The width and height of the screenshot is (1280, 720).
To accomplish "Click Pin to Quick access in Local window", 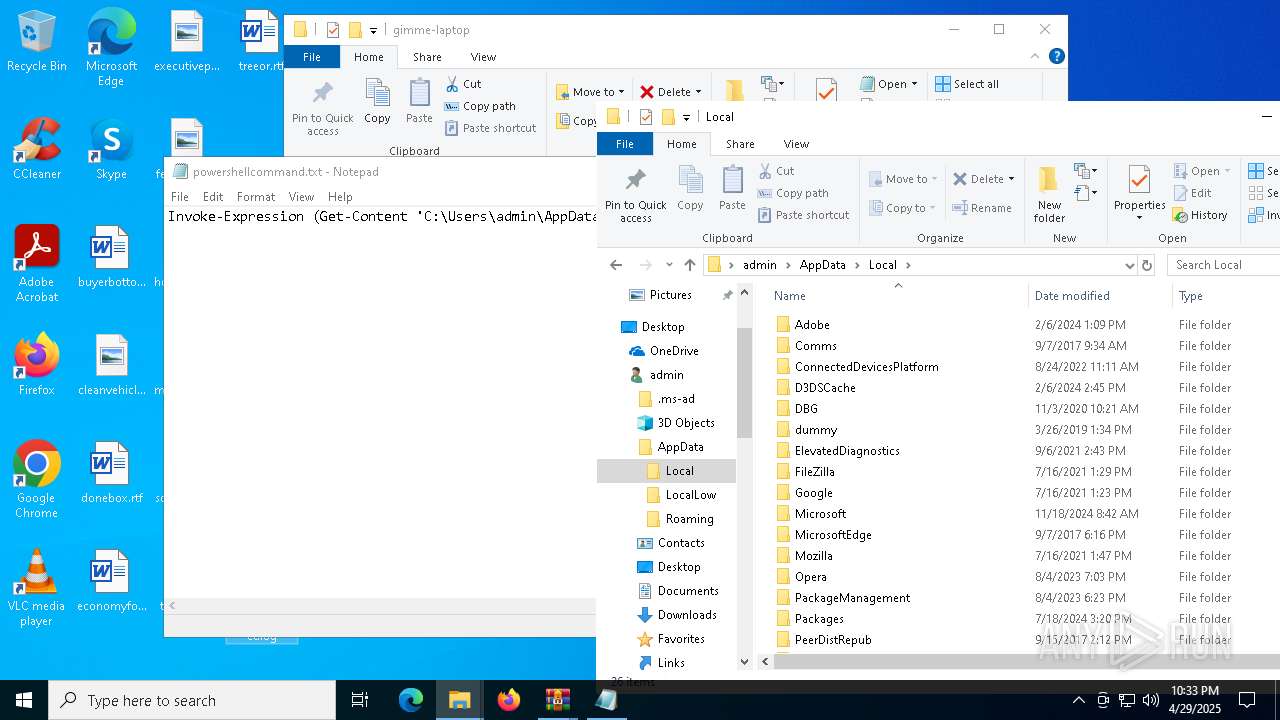I will (x=635, y=195).
